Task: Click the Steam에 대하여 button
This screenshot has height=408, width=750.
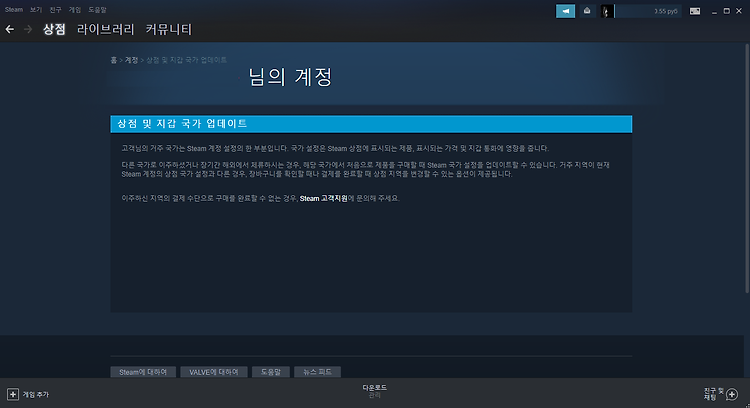Action: tap(143, 372)
